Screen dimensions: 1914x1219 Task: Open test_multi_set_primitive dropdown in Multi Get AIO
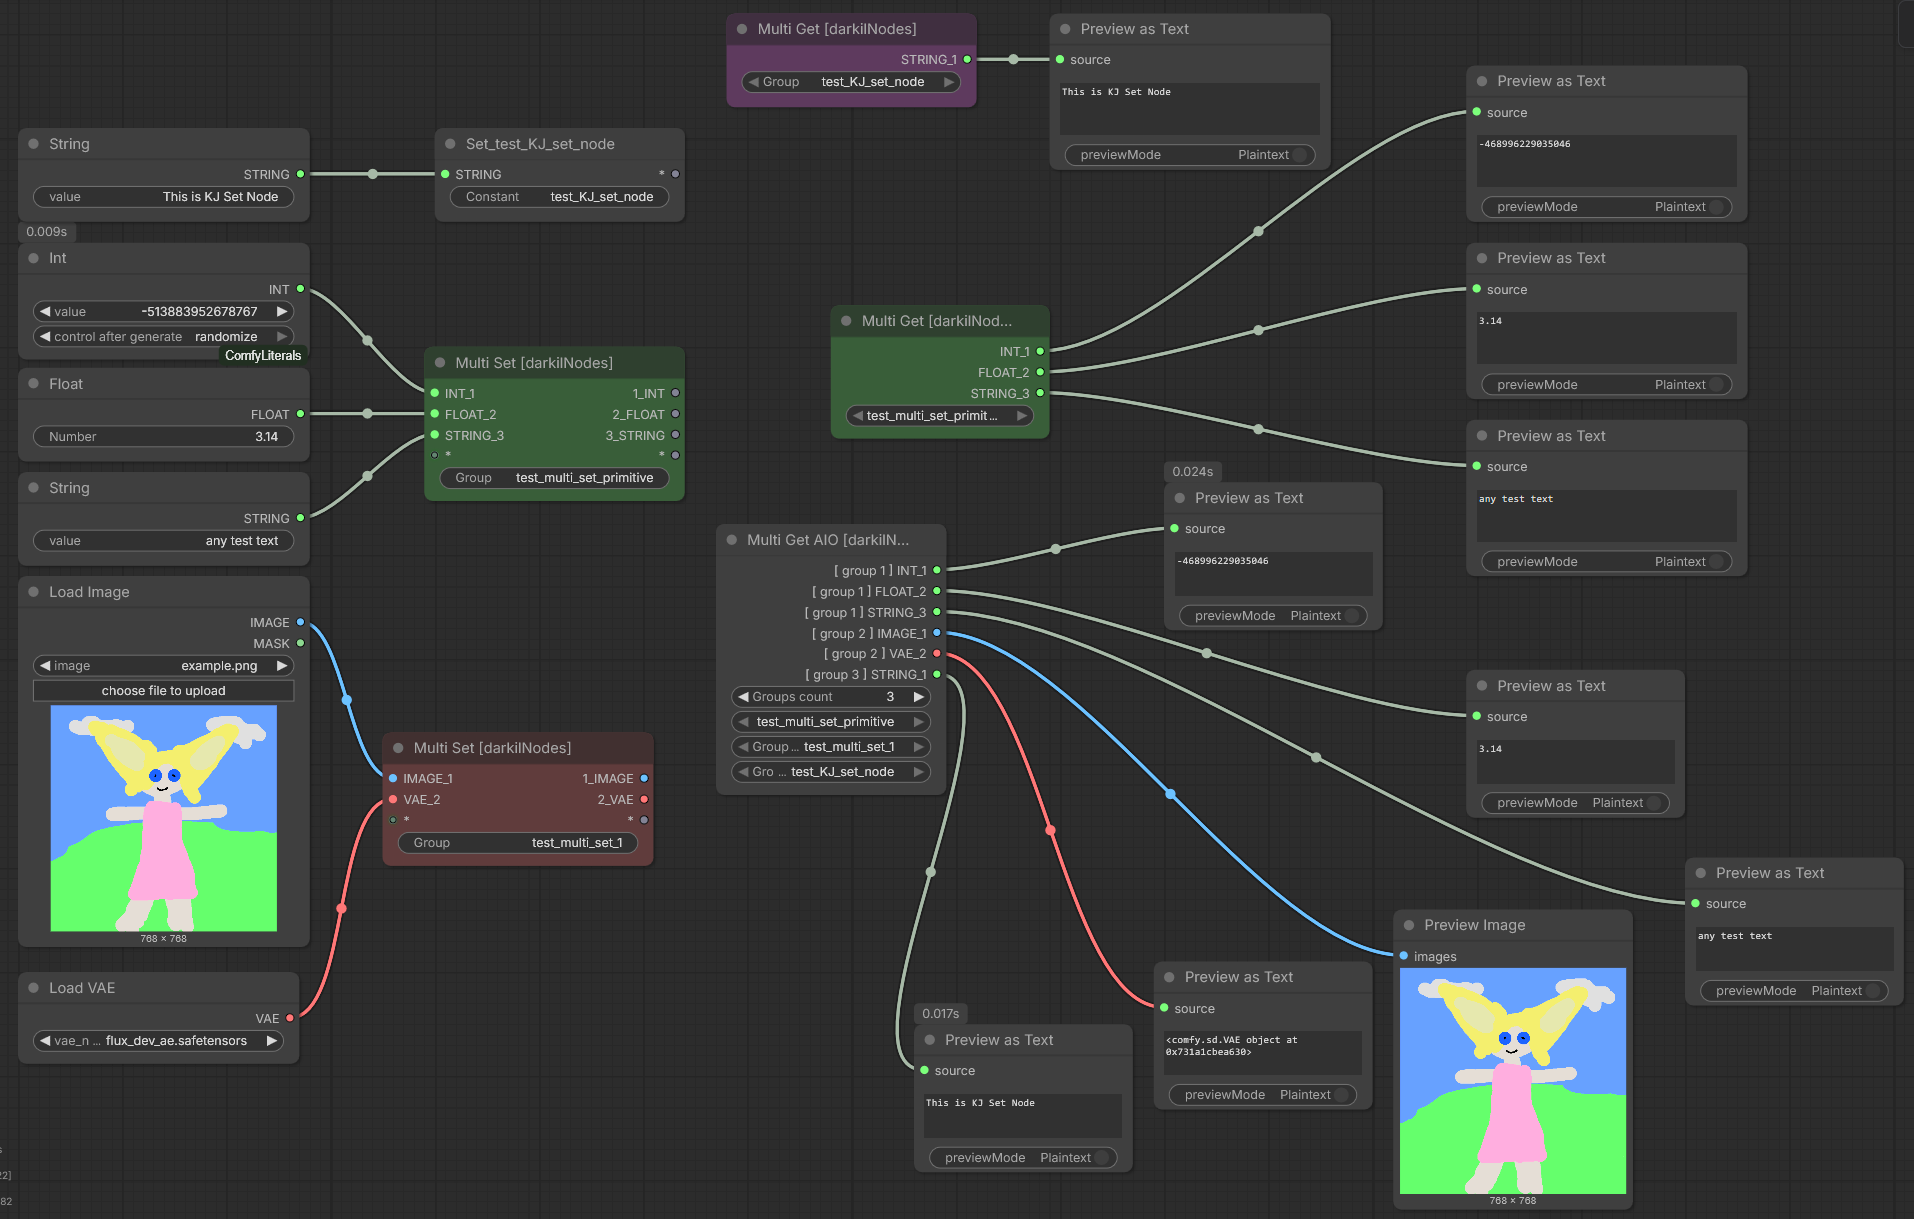pos(831,722)
